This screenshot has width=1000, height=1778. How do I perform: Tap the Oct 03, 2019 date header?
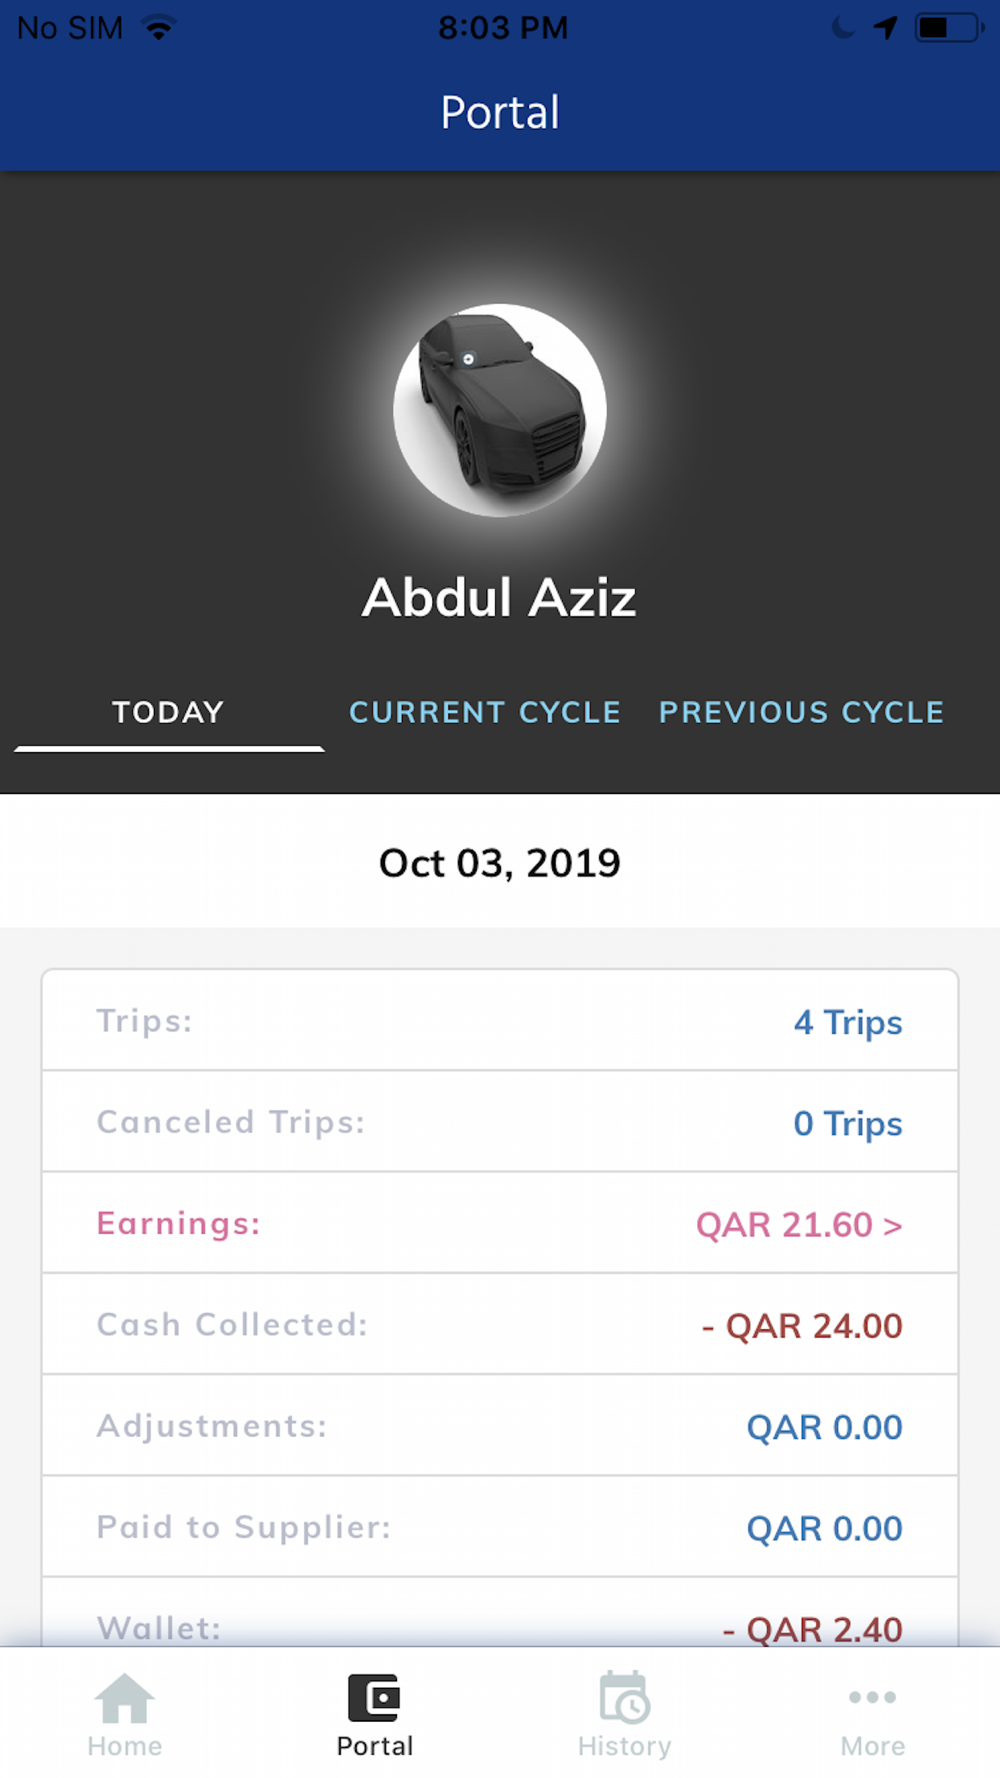500,863
